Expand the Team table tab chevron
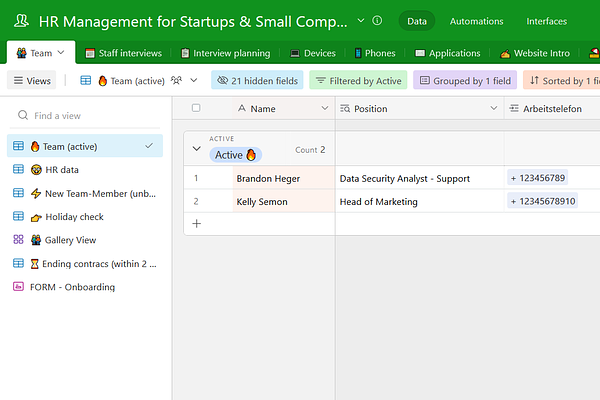Viewport: 600px width, 400px height. pyautogui.click(x=61, y=52)
